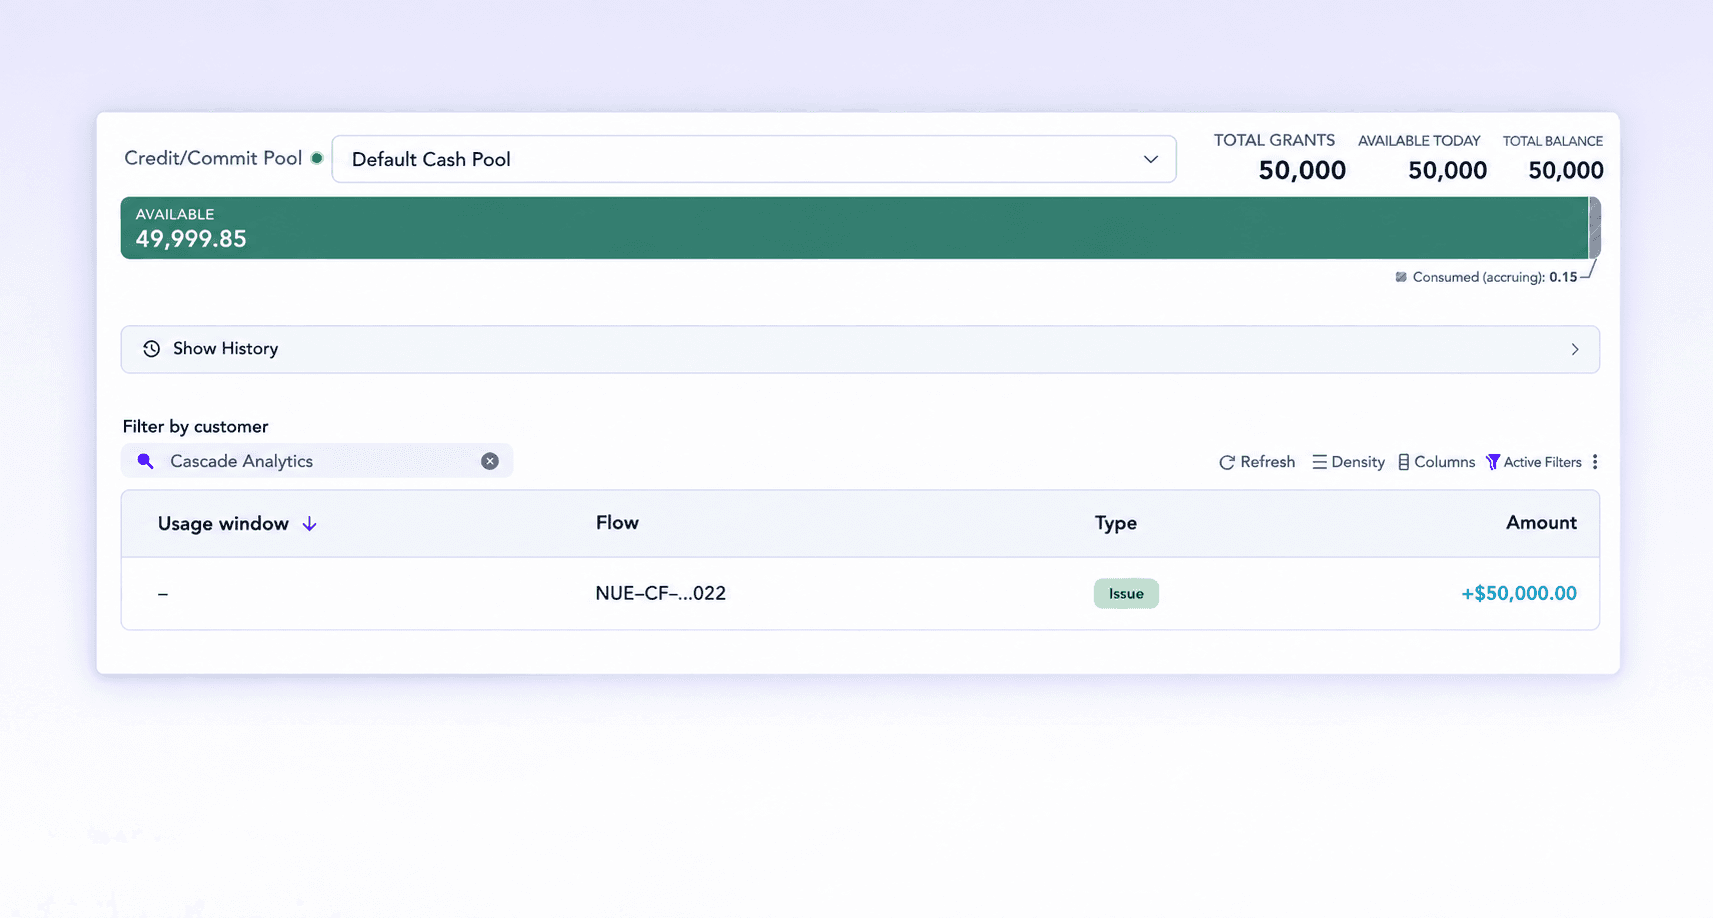Open the Columns chooser
1713x918 pixels.
1436,462
